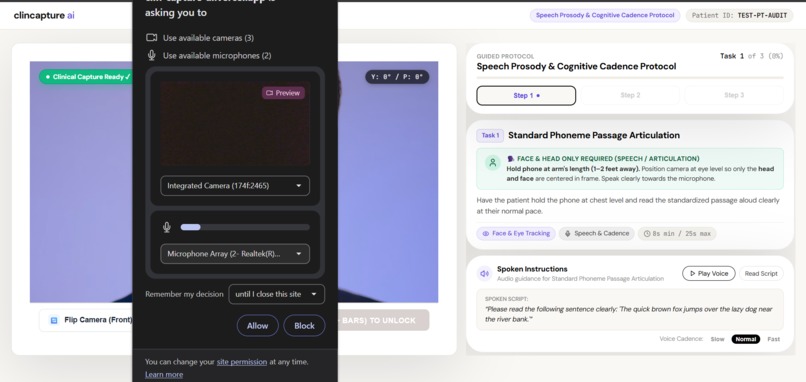Image resolution: width=806 pixels, height=382 pixels.
Task: Click the speaker icon beside Spoken Instructions
Action: click(484, 274)
